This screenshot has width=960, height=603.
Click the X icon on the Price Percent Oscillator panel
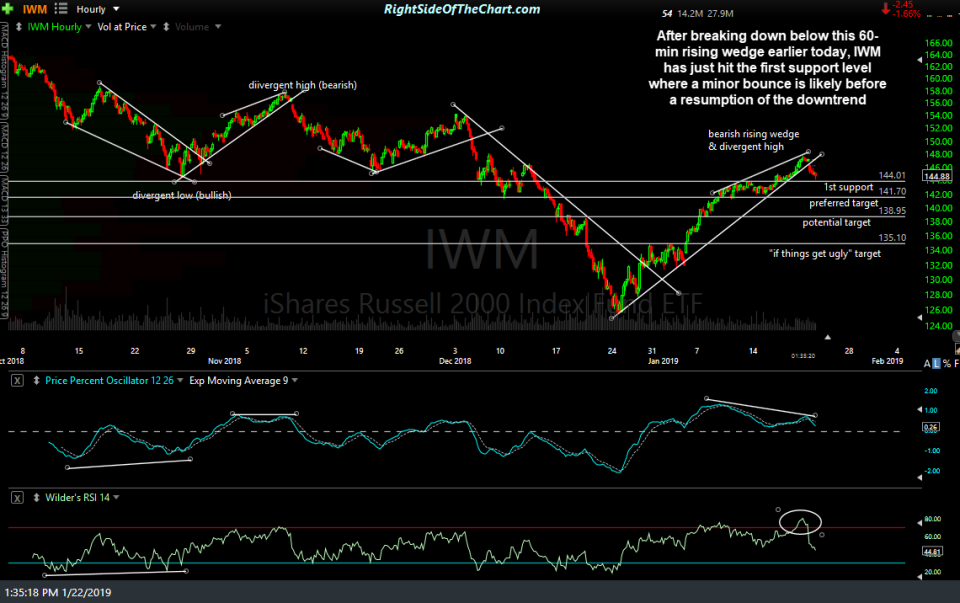click(18, 381)
